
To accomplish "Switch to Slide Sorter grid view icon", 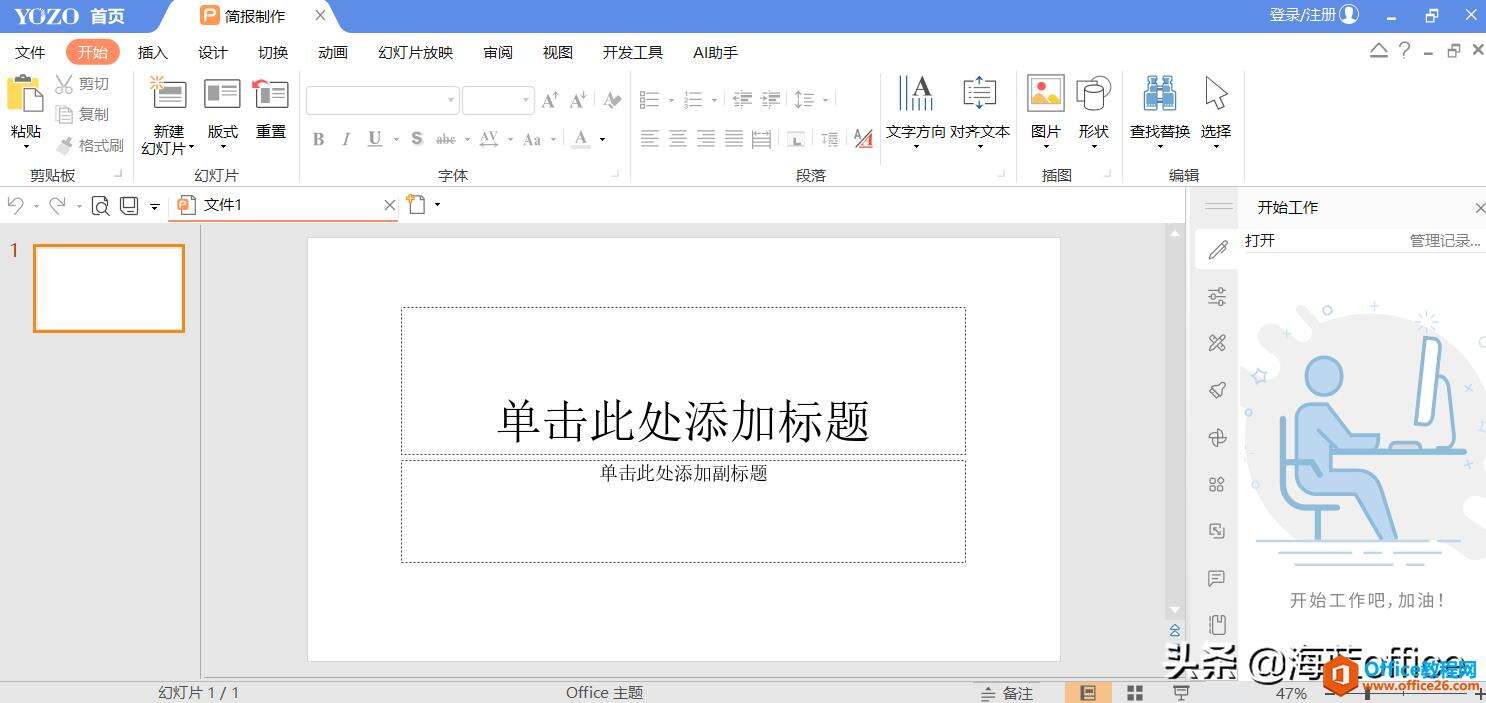I will pos(1135,693).
